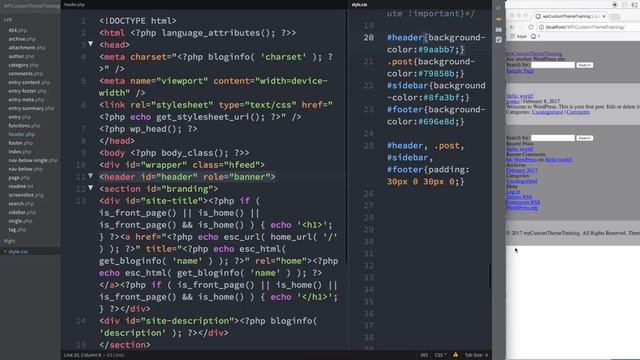This screenshot has width=640, height=360.
Task: Click the top refresh icon in the Brackets right toolbar
Action: point(498,7)
